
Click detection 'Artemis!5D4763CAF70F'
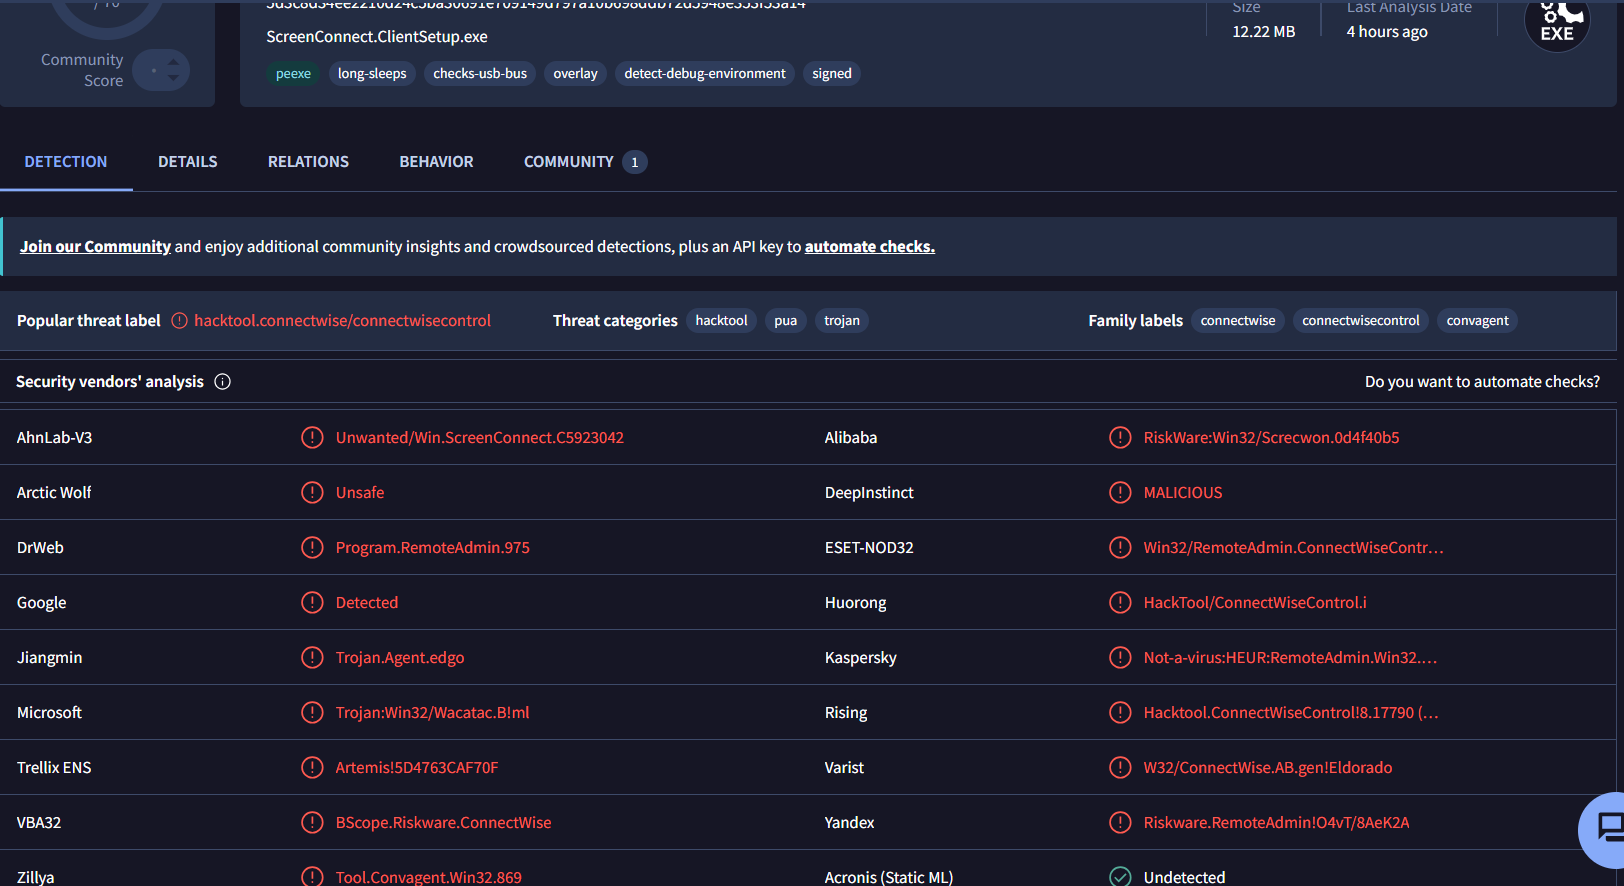pos(417,768)
